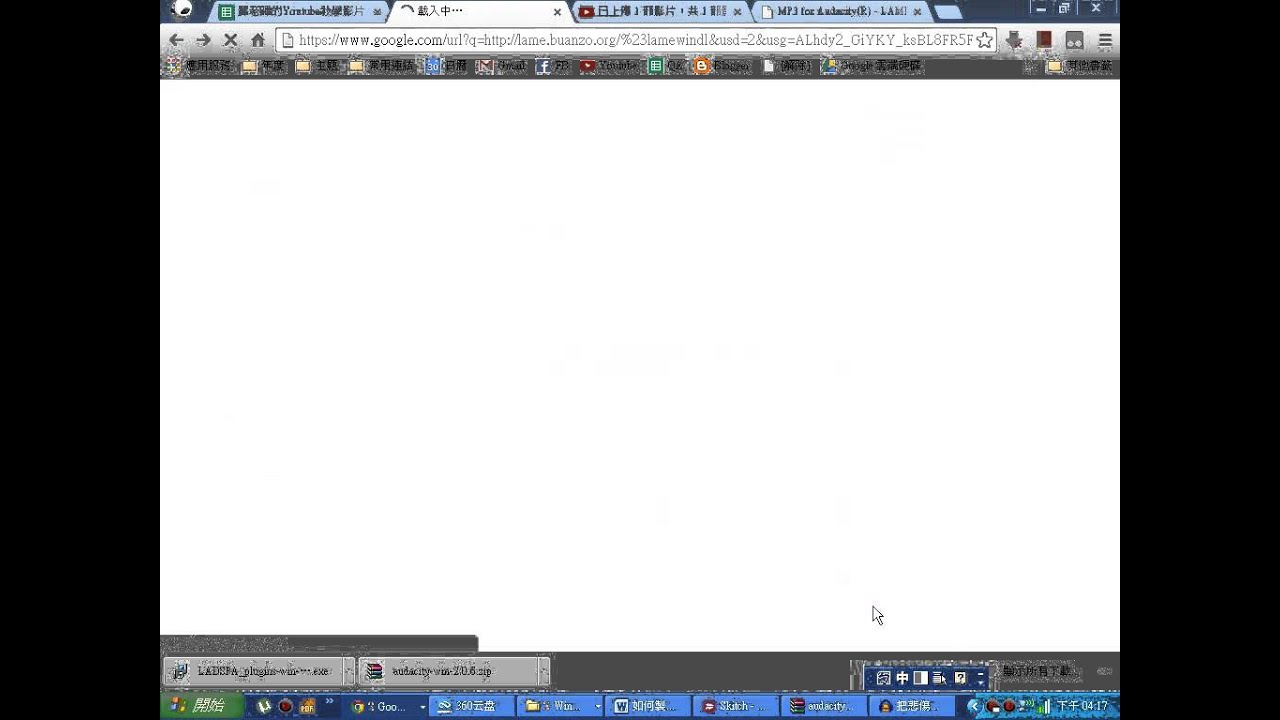Toggle the IME 中 Chinese mode indicator
Viewport: 1280px width, 720px height.
coord(902,678)
